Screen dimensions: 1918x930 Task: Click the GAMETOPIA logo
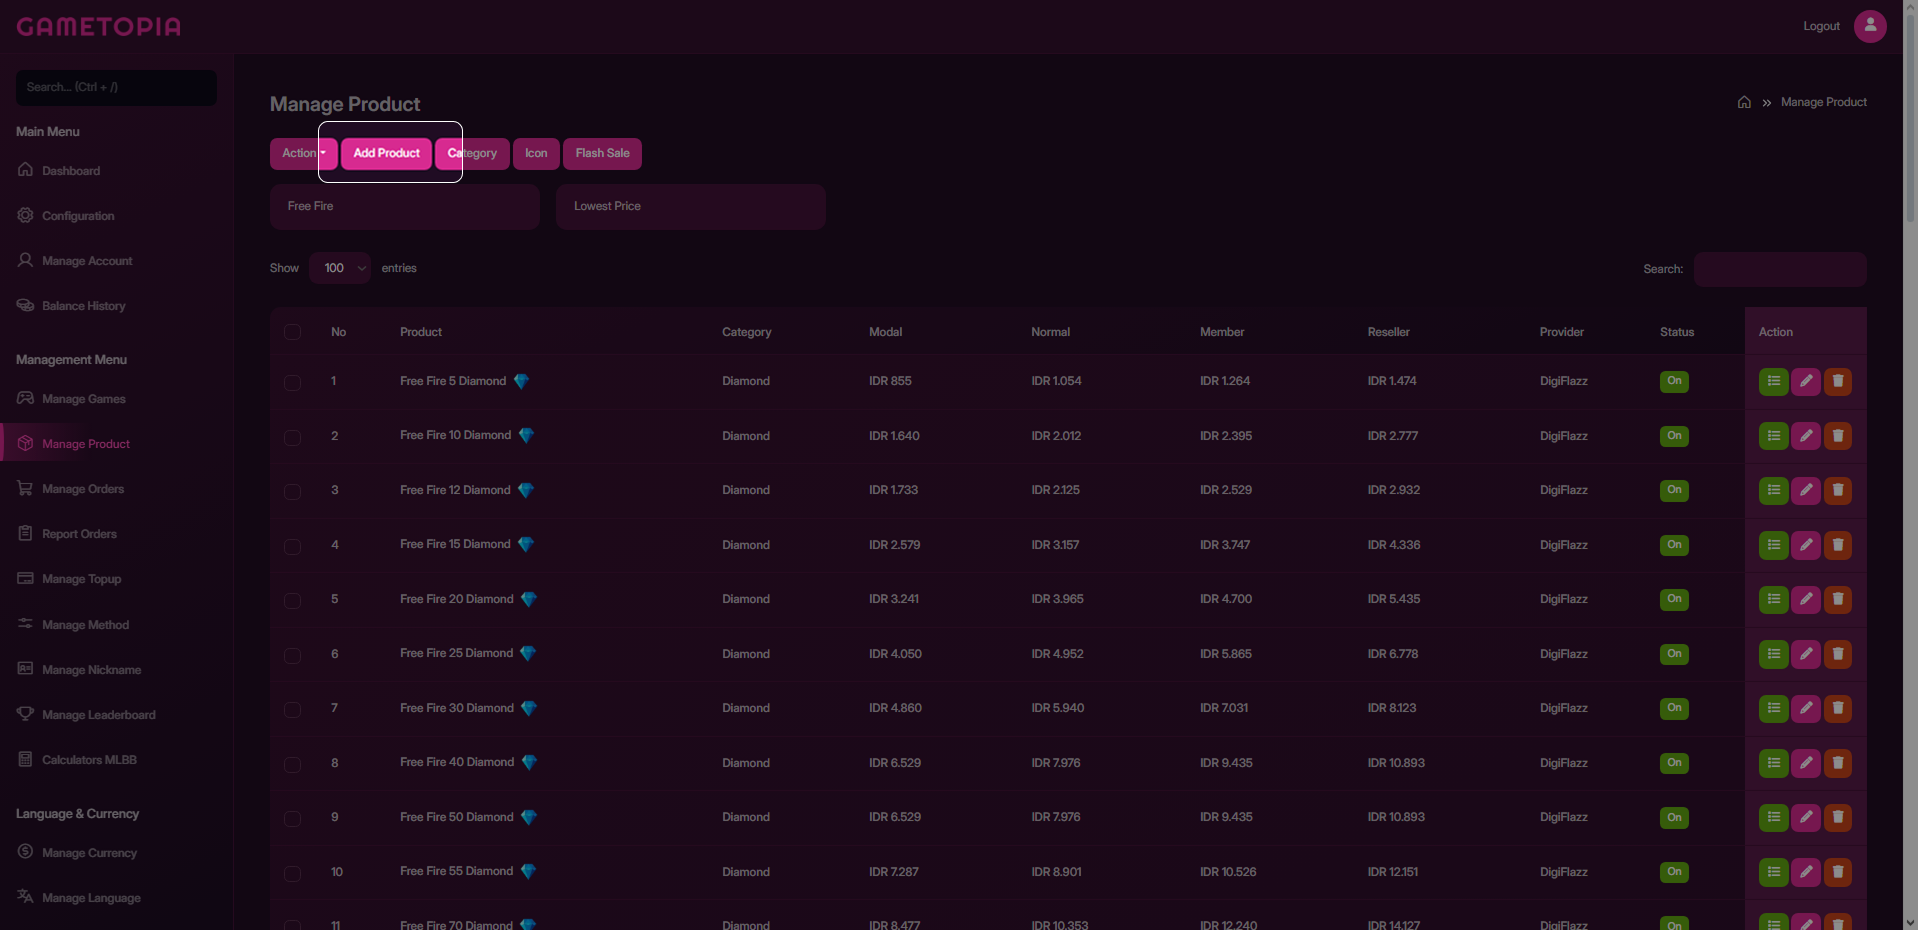click(x=98, y=27)
